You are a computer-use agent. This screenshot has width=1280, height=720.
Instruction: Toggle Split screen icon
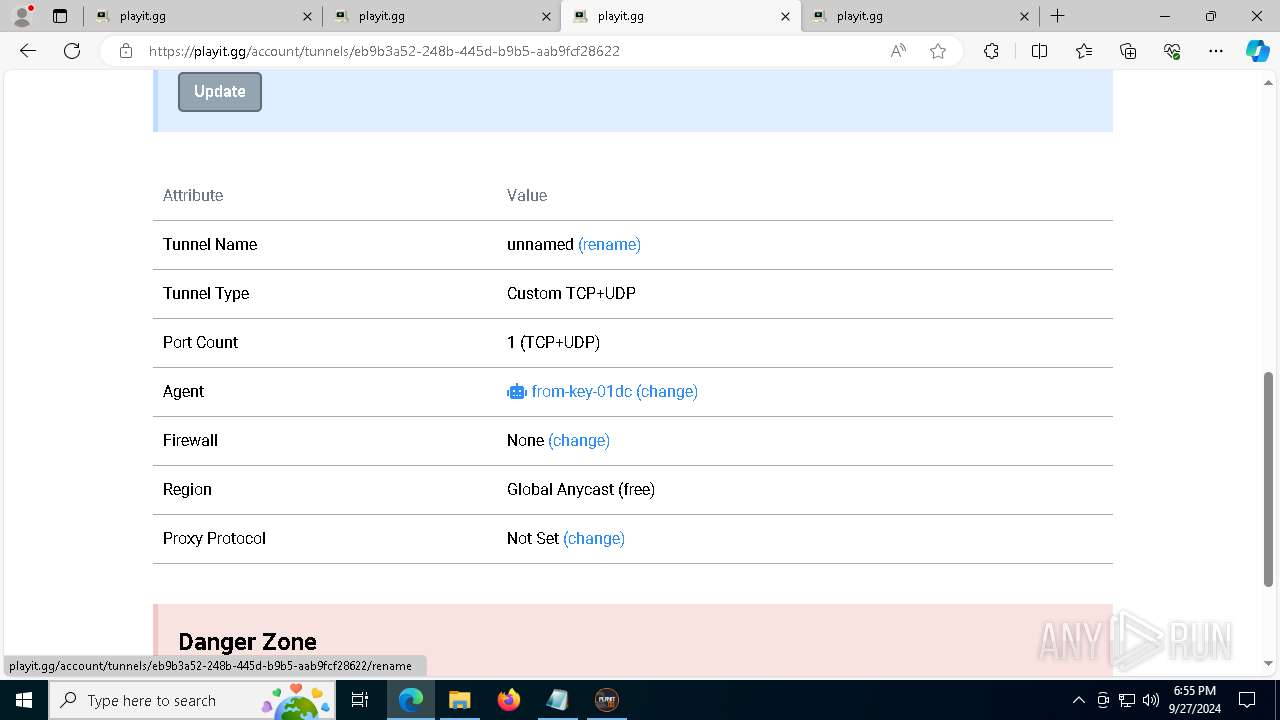(x=1039, y=51)
